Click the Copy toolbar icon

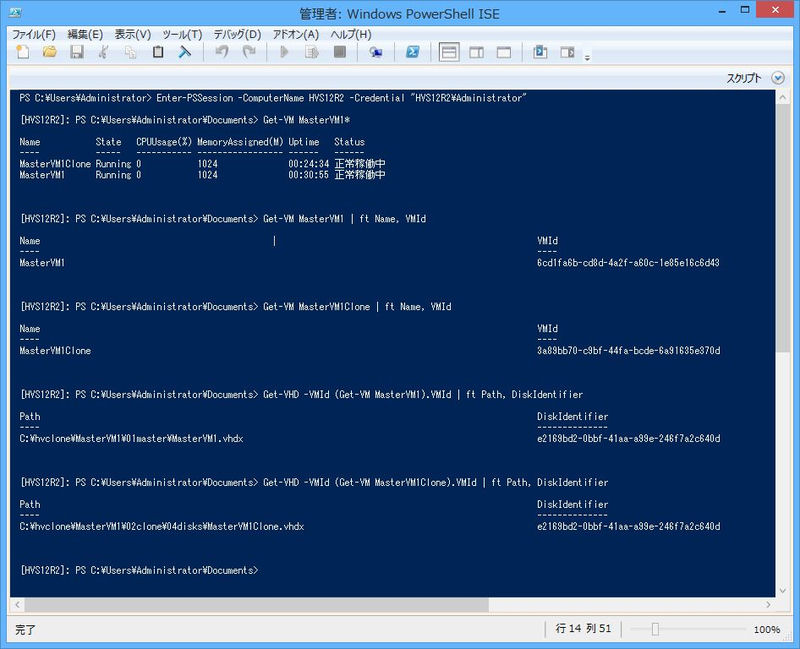coord(131,52)
